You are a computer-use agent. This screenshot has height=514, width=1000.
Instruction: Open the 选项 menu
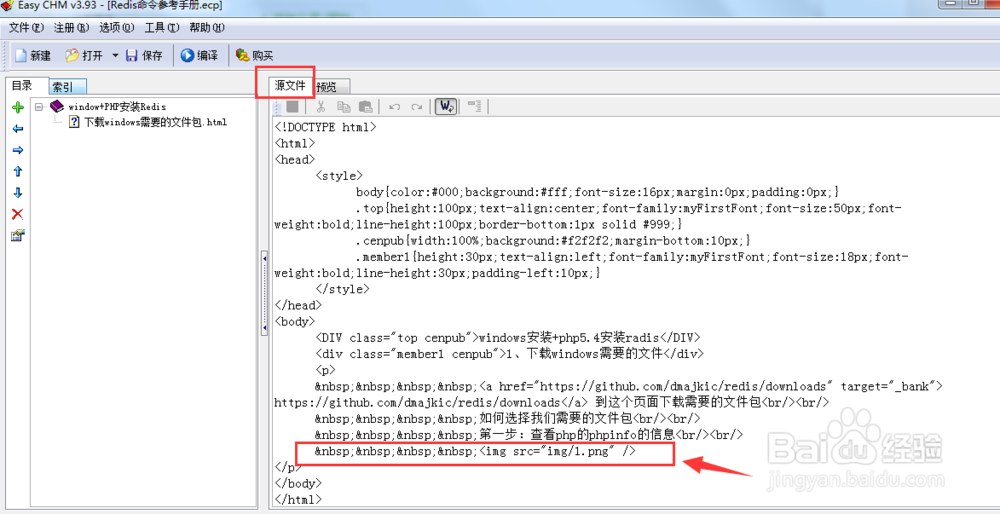tap(117, 27)
